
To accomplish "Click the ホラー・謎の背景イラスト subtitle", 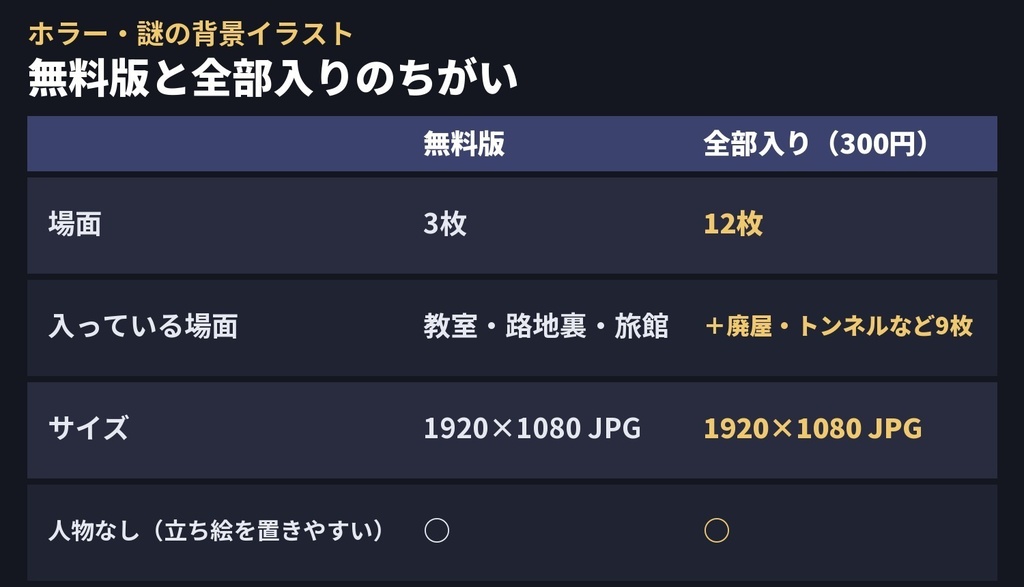I will 190,34.
